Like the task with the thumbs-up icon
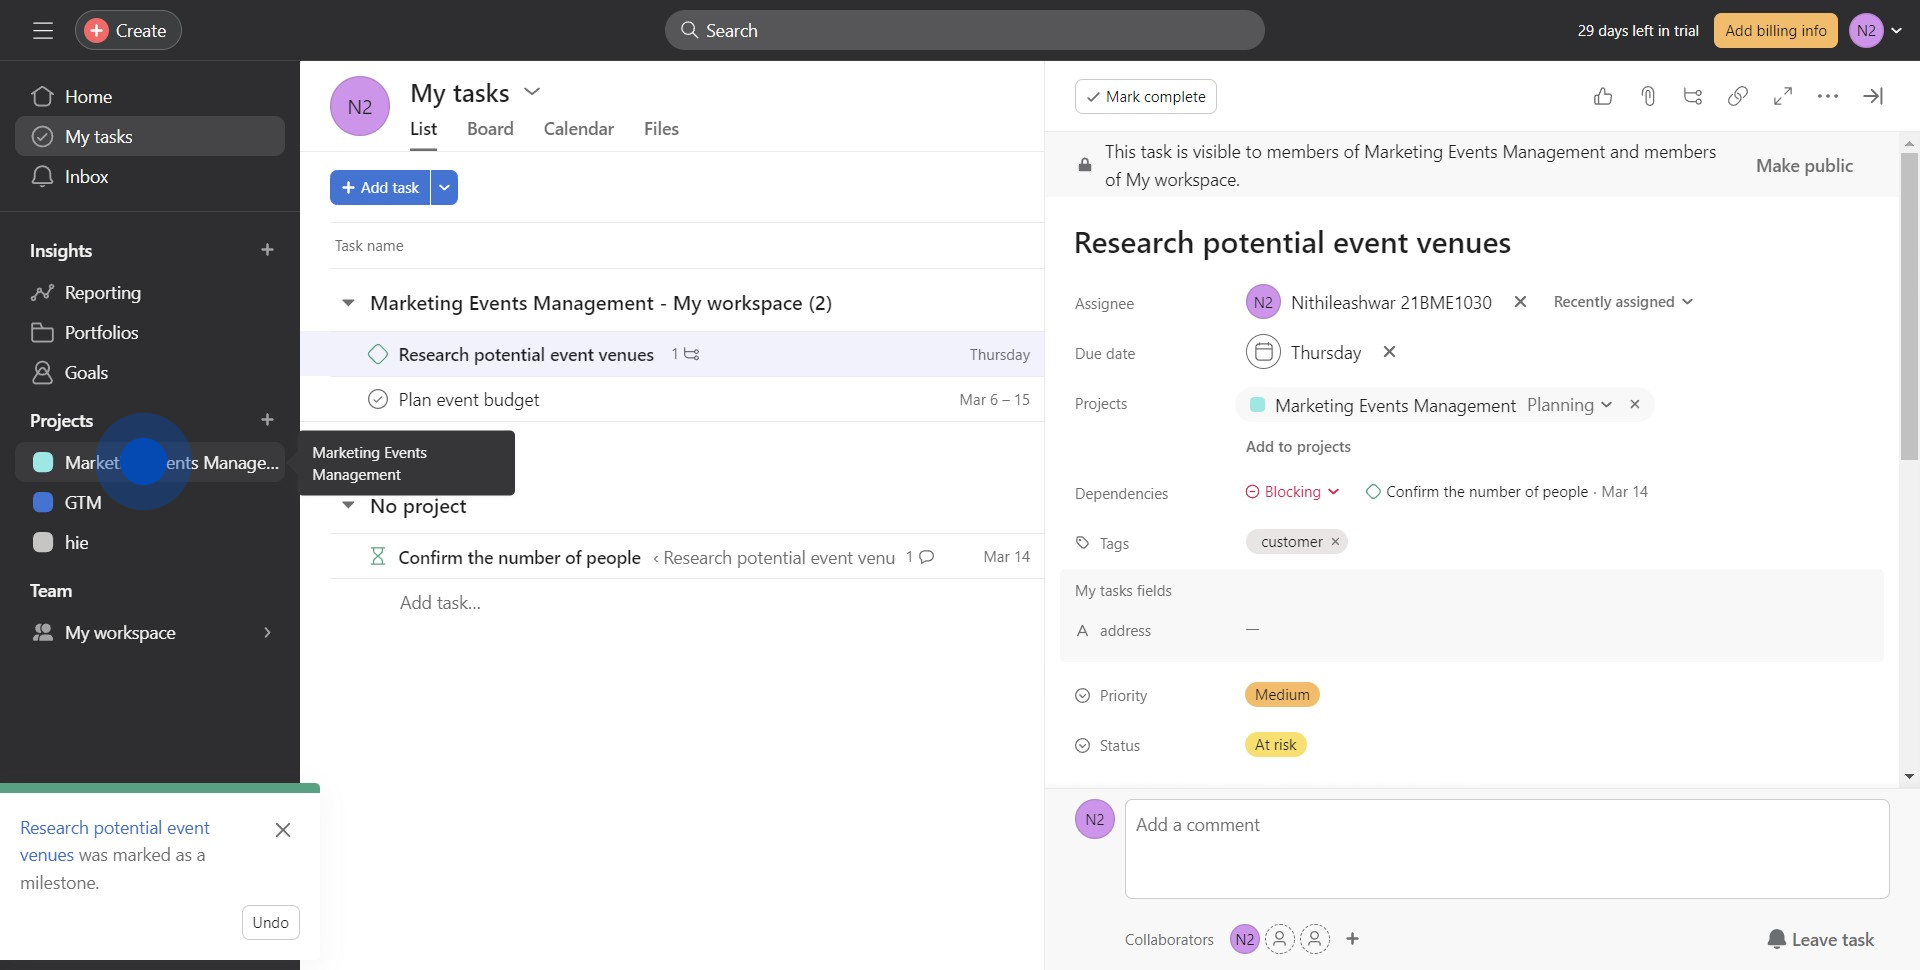The height and width of the screenshot is (970, 1920). (1602, 96)
